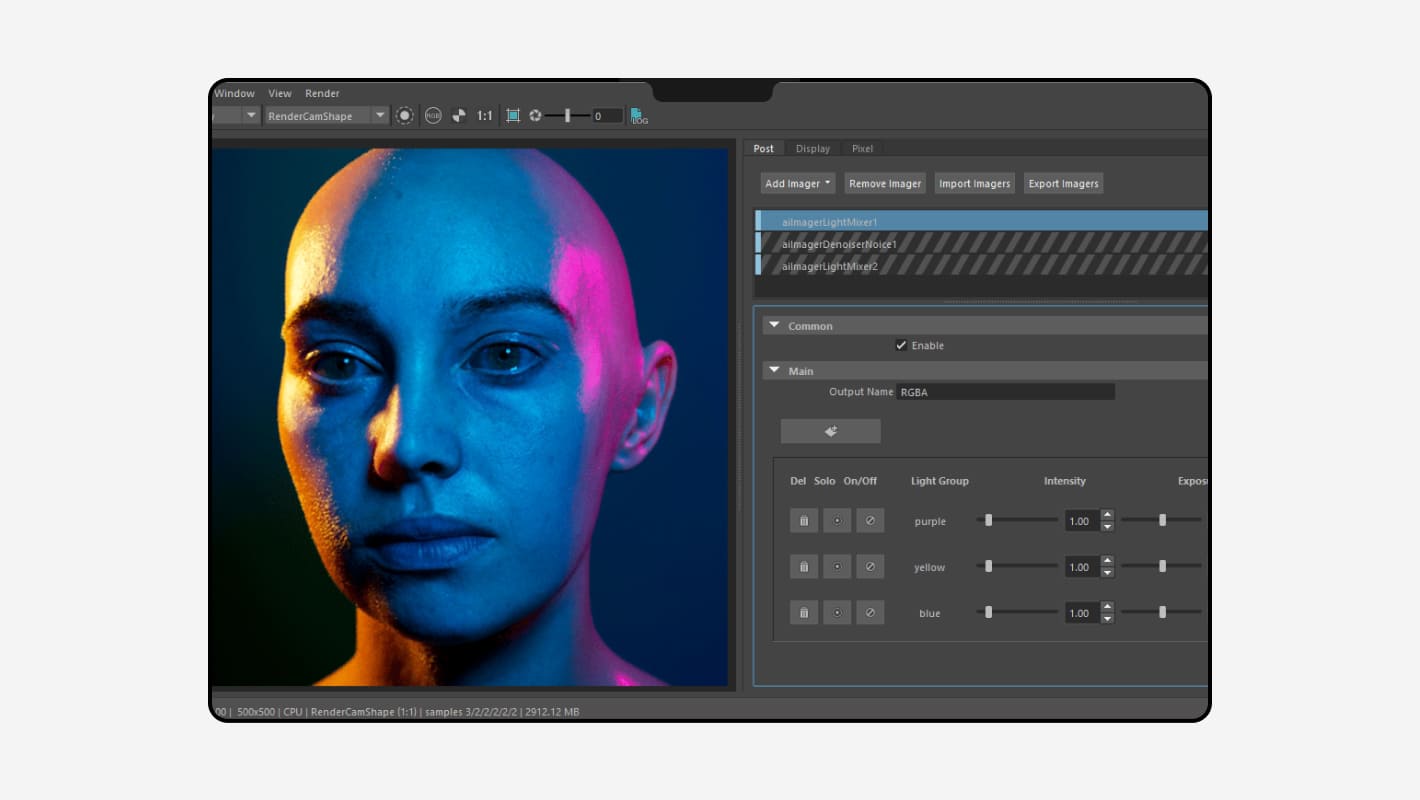Click the yellow Intensity slider handle
1420x800 pixels.
(x=988, y=567)
